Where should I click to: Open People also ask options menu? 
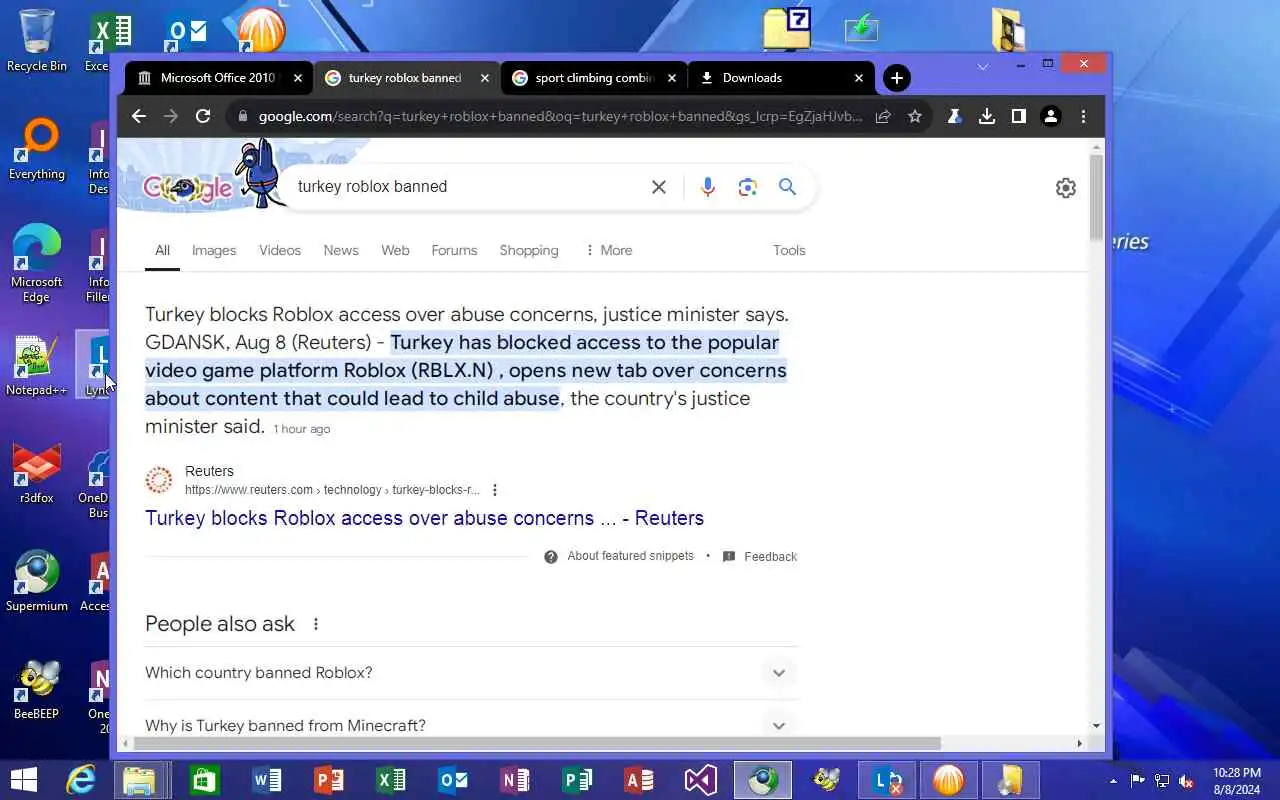[x=315, y=624]
